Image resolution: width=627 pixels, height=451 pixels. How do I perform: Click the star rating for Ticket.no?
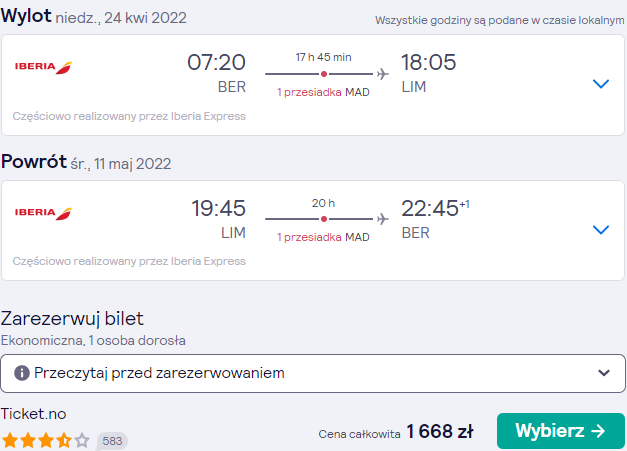coord(46,440)
